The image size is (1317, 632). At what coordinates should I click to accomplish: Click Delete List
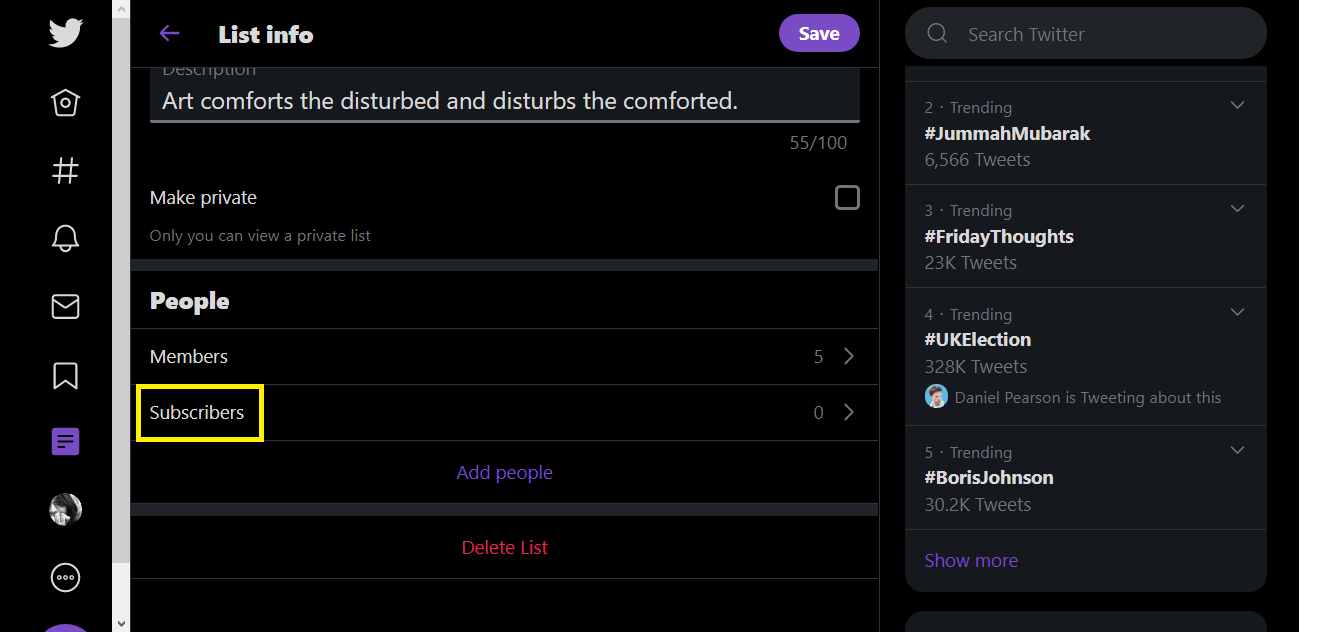pos(505,547)
